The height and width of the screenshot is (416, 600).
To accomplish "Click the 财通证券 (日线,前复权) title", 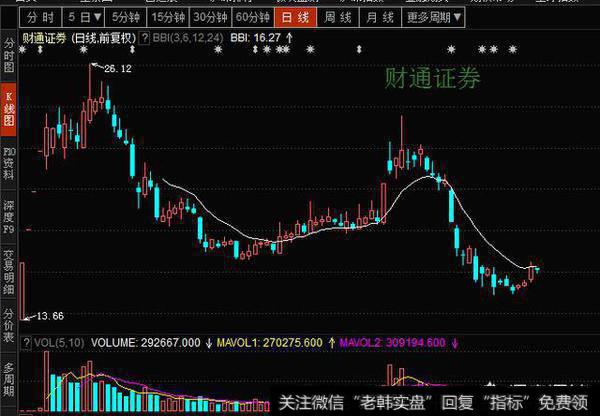I will [79, 38].
